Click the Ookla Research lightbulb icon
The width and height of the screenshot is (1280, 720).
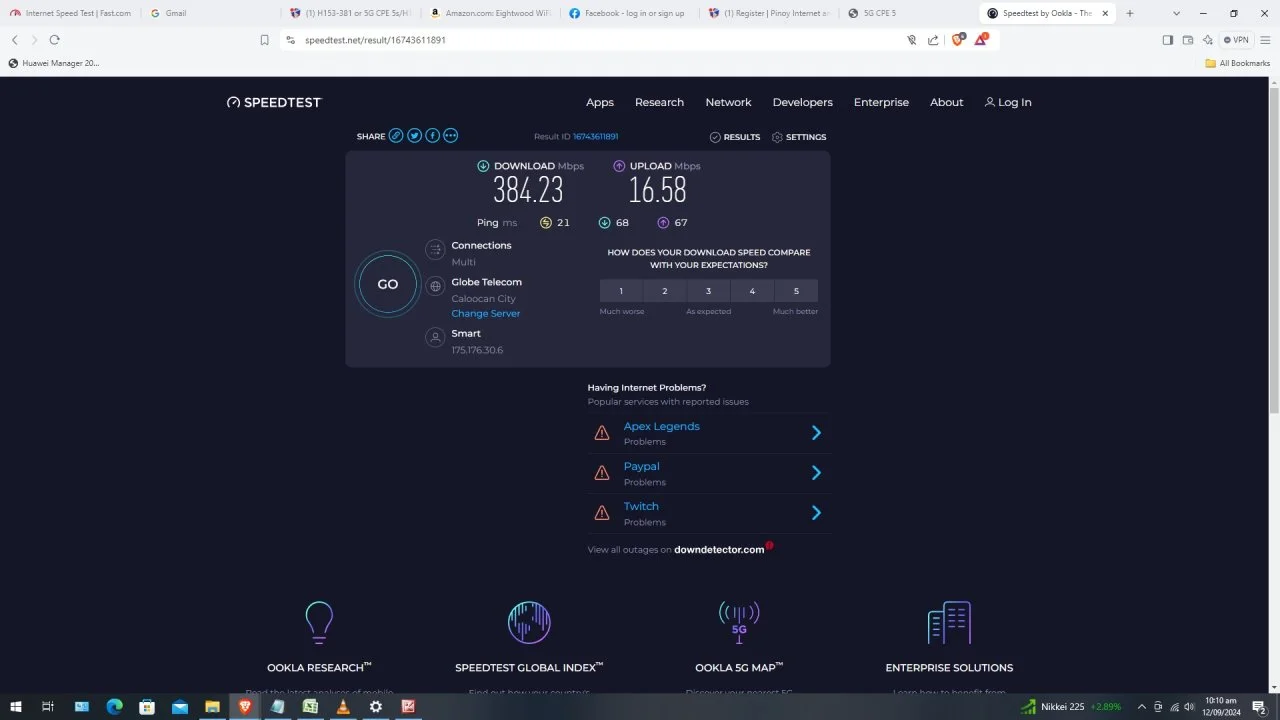coord(319,622)
